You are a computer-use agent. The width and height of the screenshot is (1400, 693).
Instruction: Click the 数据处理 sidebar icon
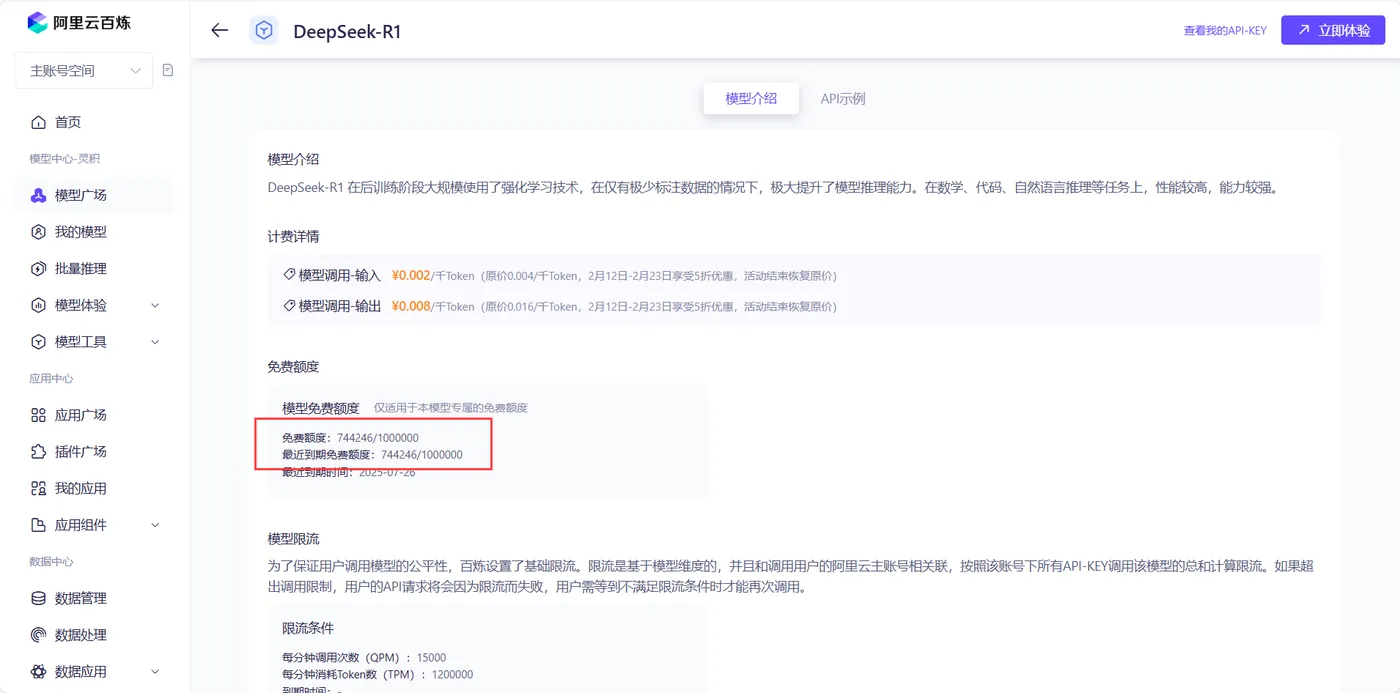pos(39,635)
